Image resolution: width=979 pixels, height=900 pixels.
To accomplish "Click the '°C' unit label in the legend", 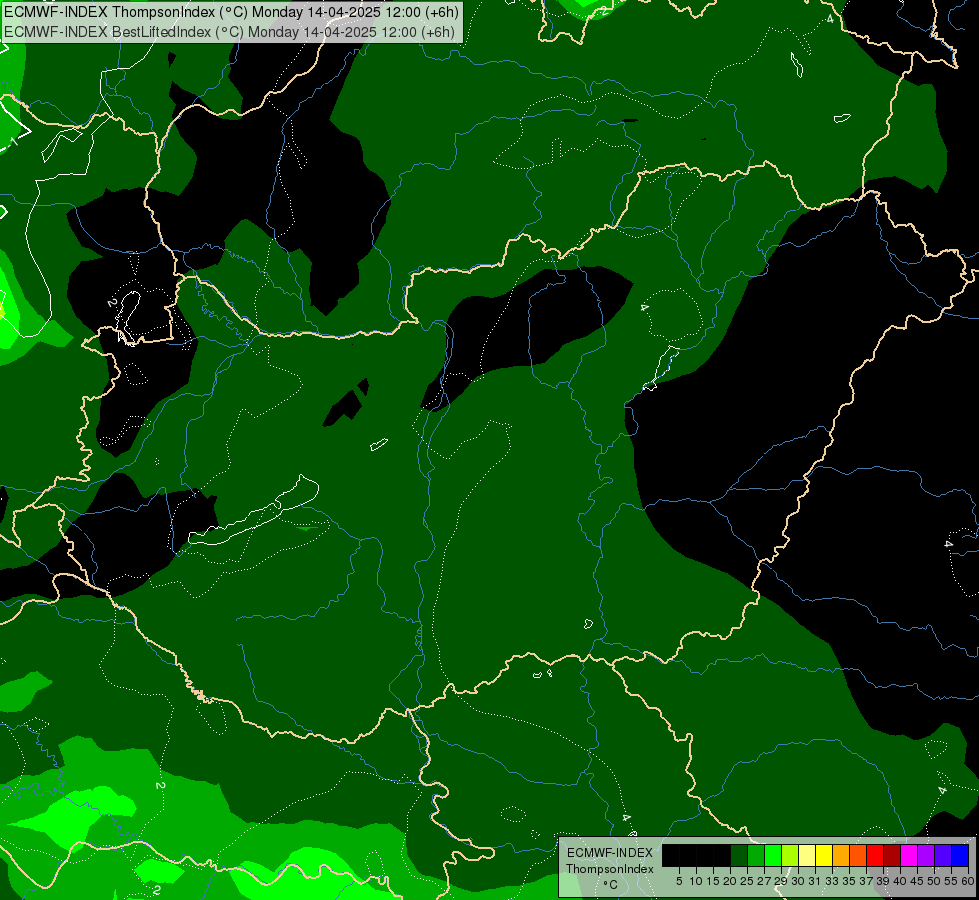I will [610, 885].
